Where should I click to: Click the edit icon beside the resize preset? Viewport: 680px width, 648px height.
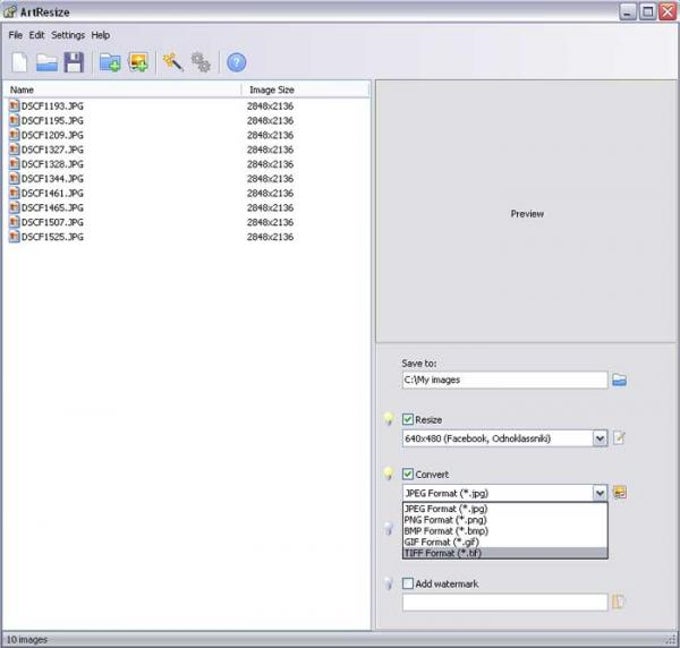(619, 438)
